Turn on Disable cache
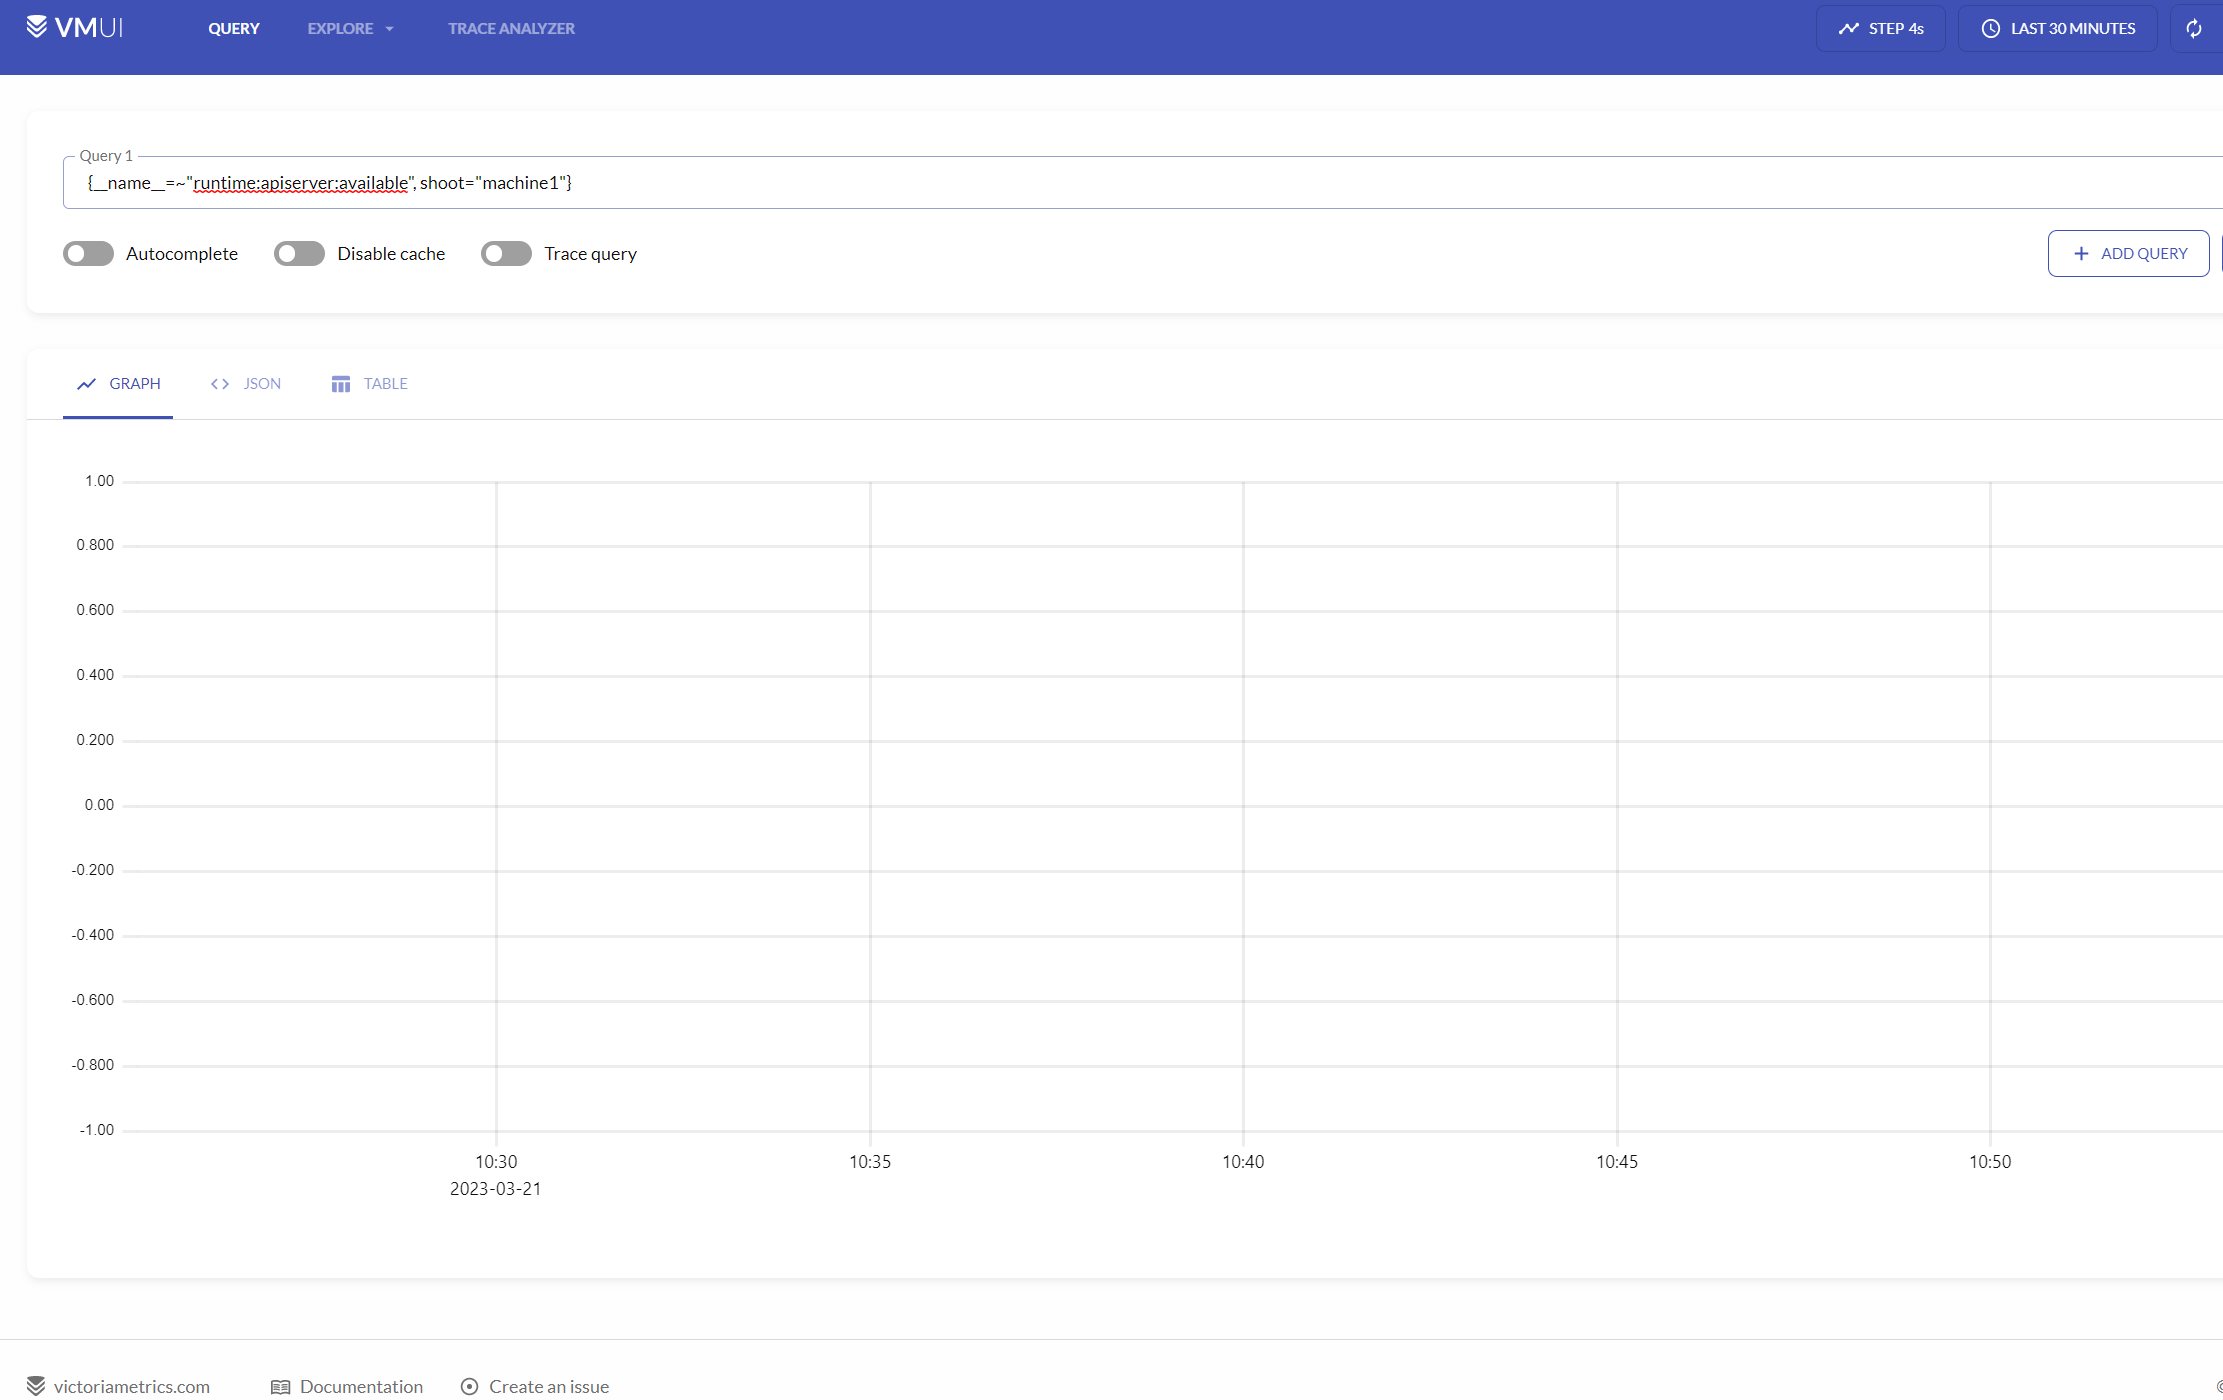2223x1400 pixels. (299, 253)
